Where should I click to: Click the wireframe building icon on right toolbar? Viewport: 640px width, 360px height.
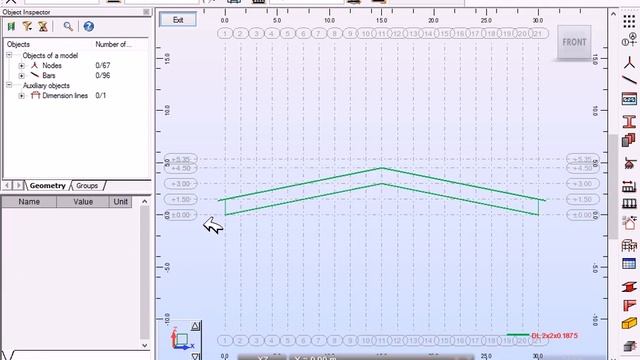pos(629,245)
